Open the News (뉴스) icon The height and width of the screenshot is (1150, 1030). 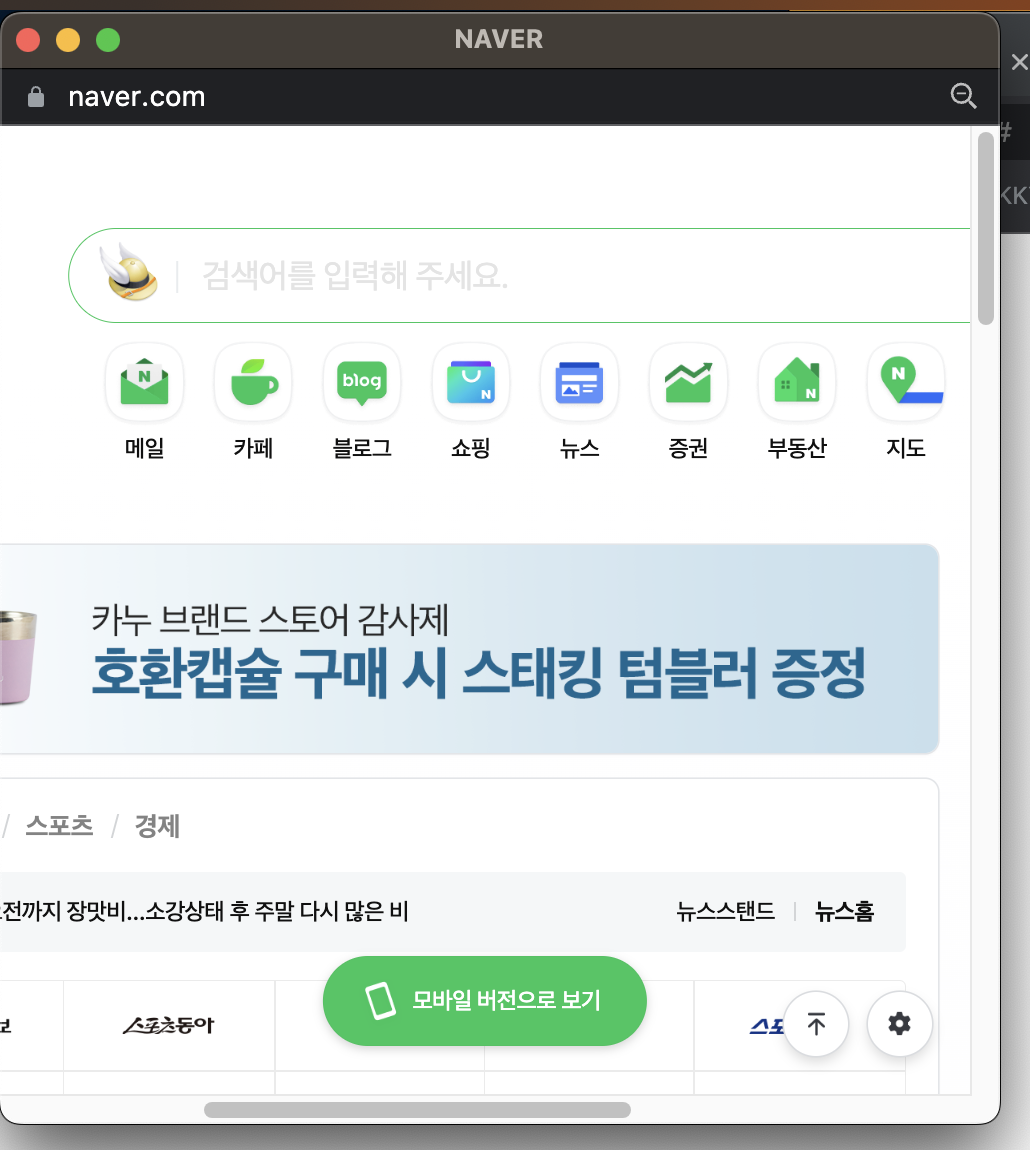click(x=580, y=382)
